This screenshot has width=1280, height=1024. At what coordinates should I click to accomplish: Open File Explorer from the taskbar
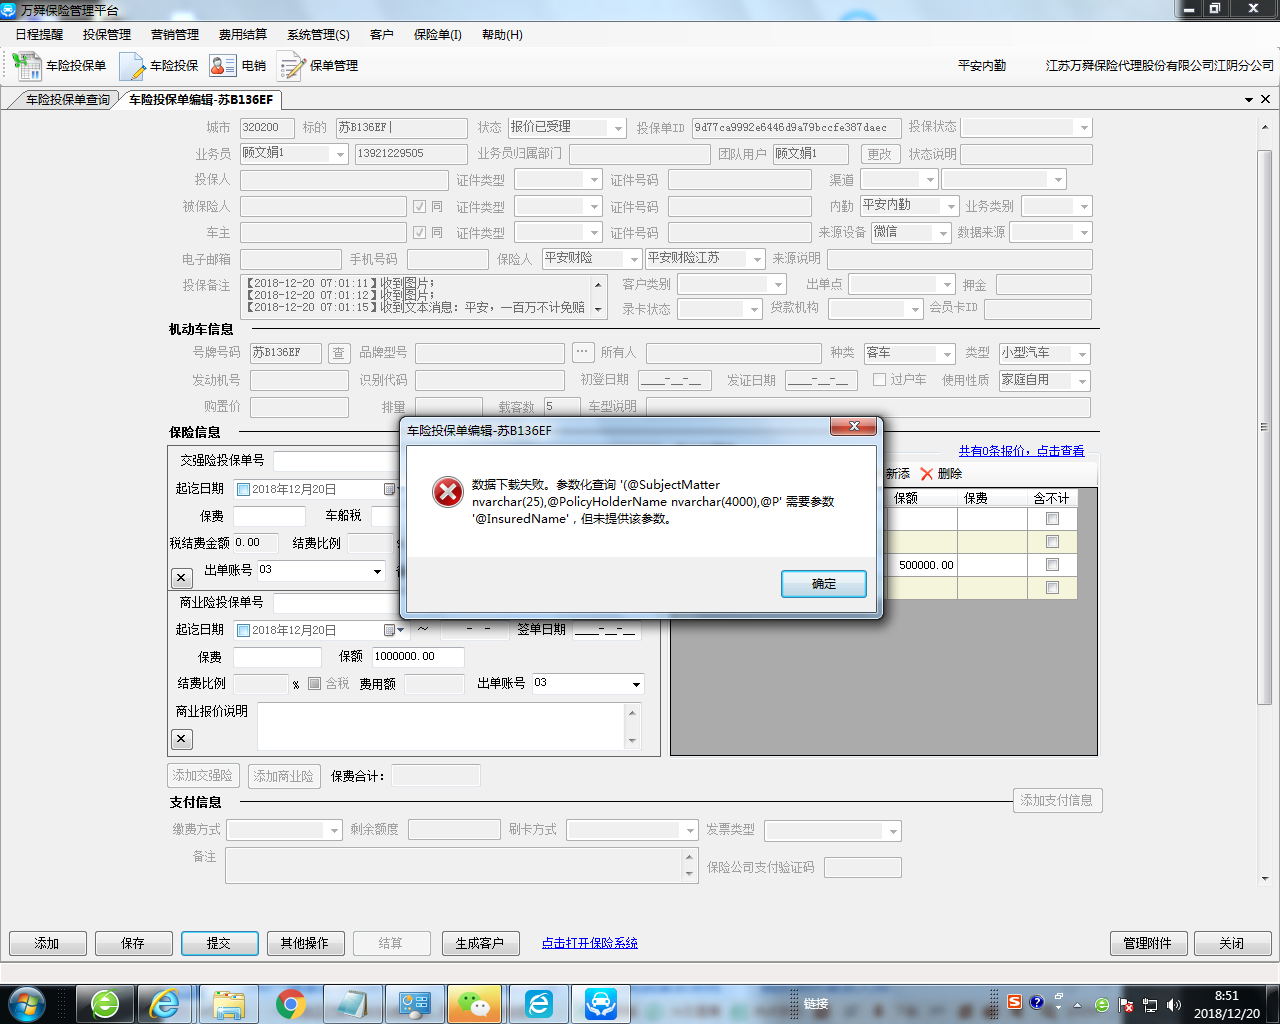[x=229, y=1004]
